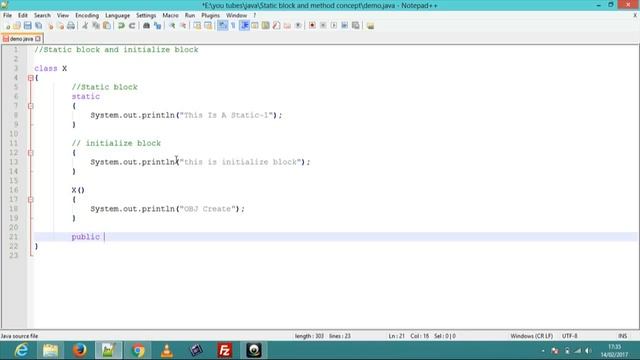Toggle synchronized horizontal scrolling
Viewport: 640px width, 360px height.
coord(208,26)
